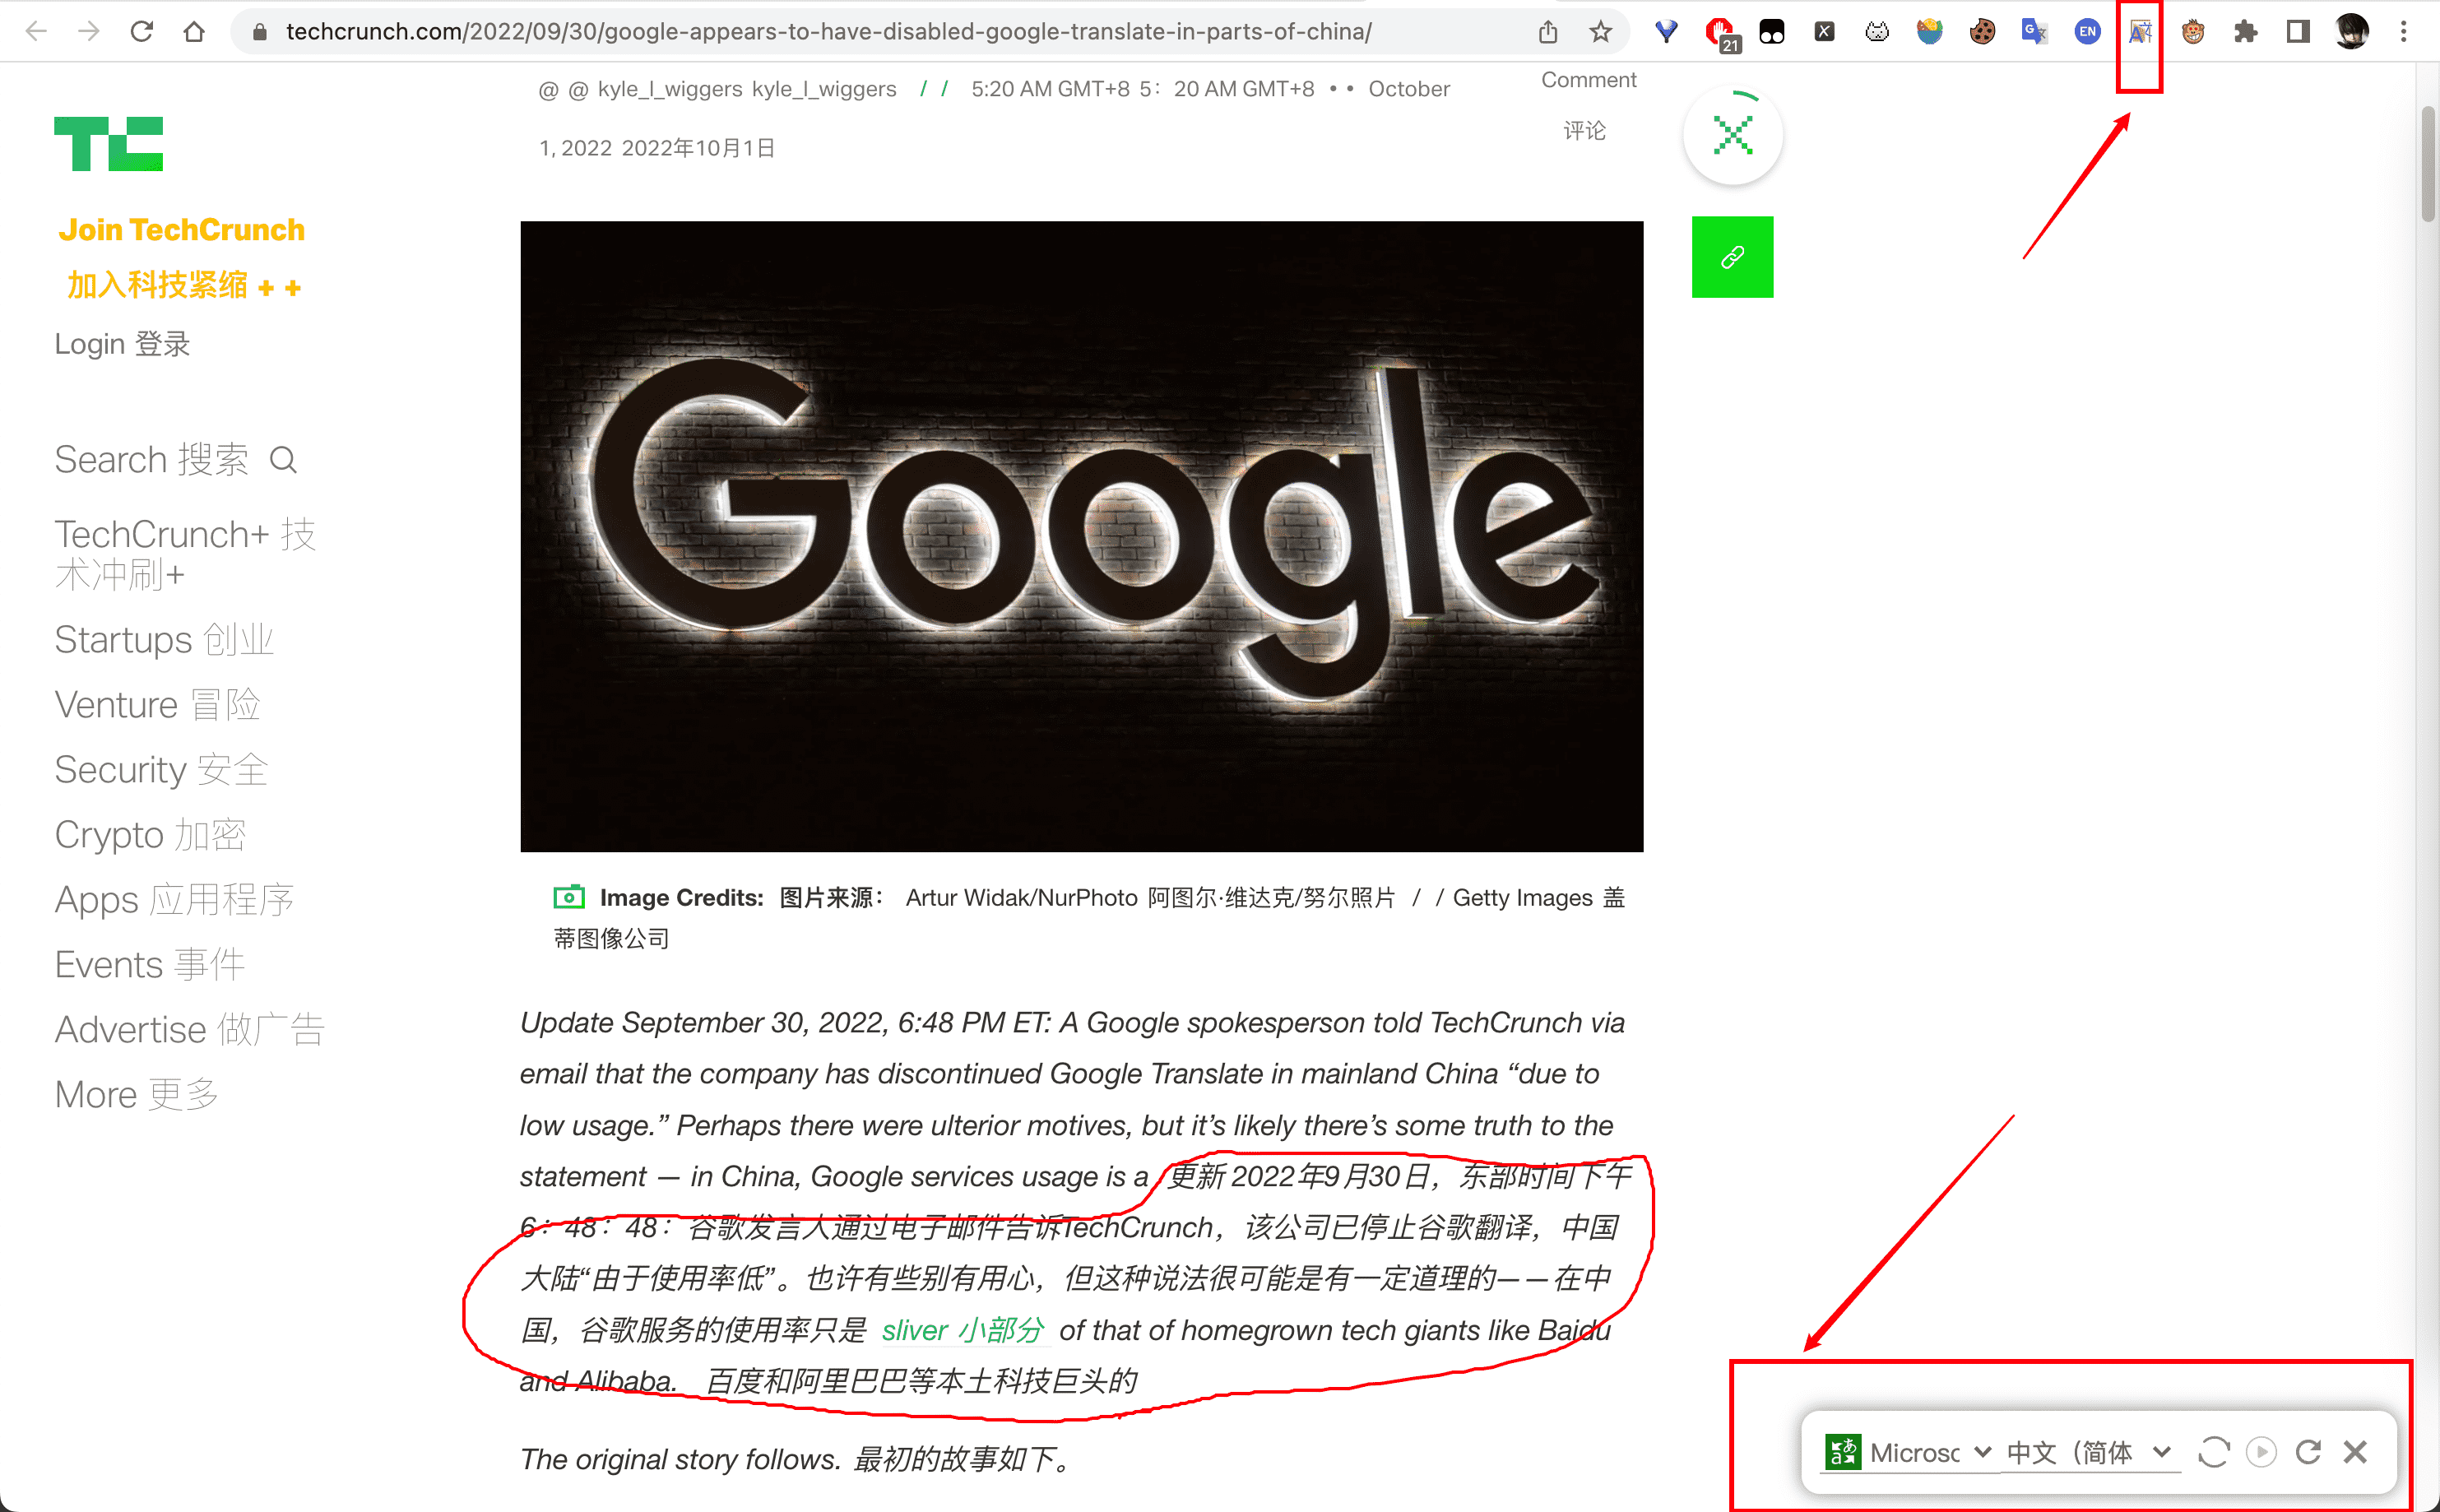Image resolution: width=2440 pixels, height=1512 pixels.
Task: Click the address bar URL
Action: (828, 31)
